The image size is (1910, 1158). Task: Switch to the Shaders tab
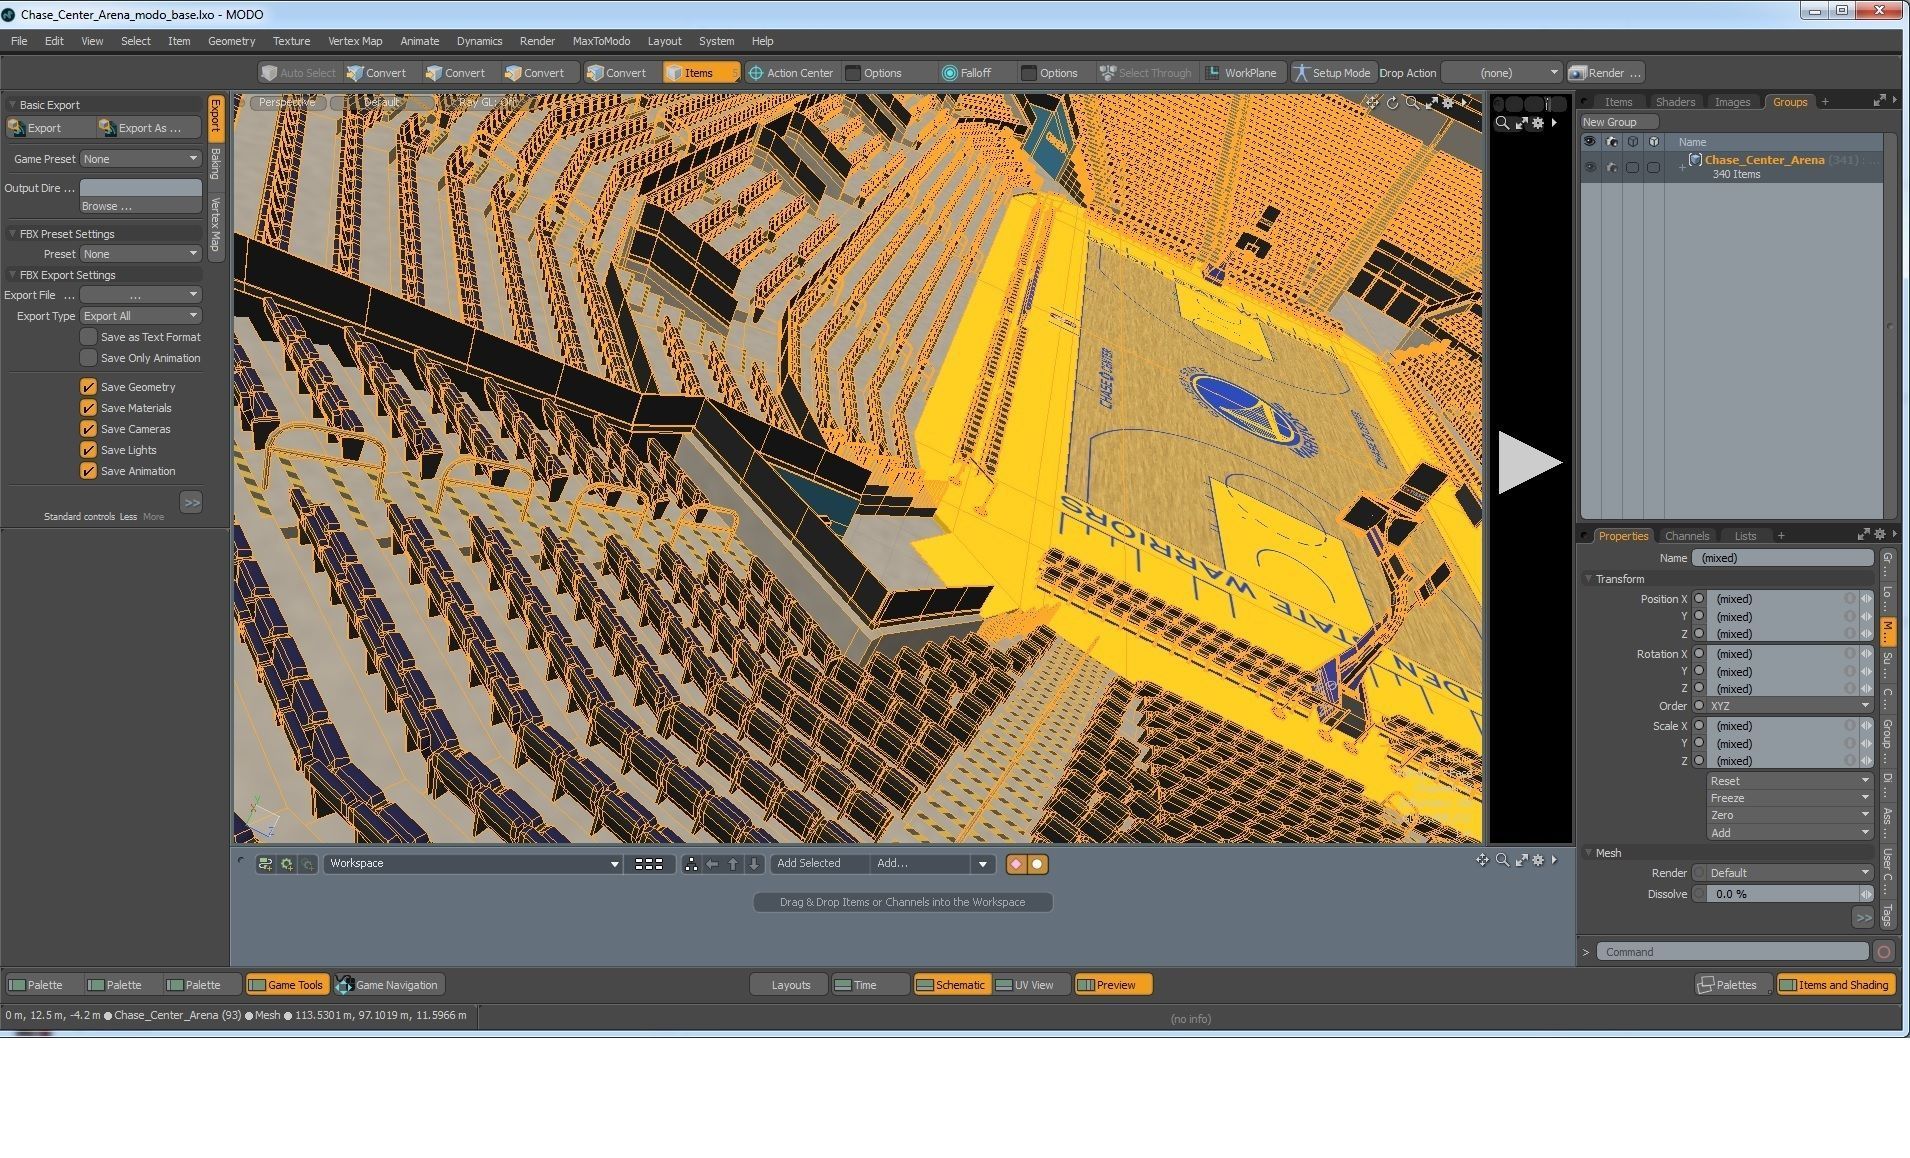pyautogui.click(x=1675, y=102)
